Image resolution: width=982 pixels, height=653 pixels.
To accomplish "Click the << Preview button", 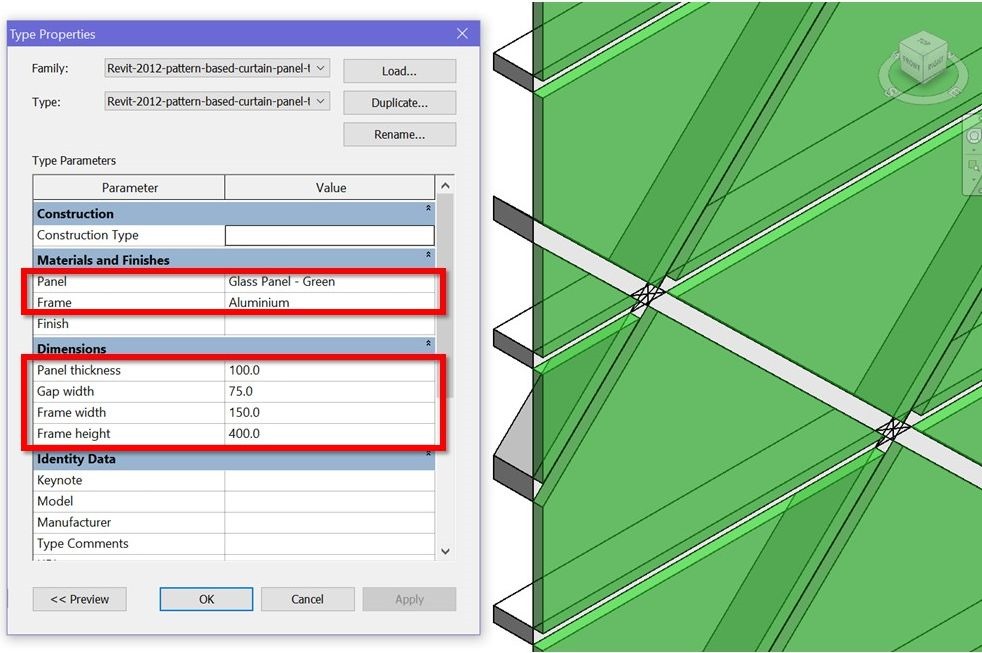I will point(80,599).
